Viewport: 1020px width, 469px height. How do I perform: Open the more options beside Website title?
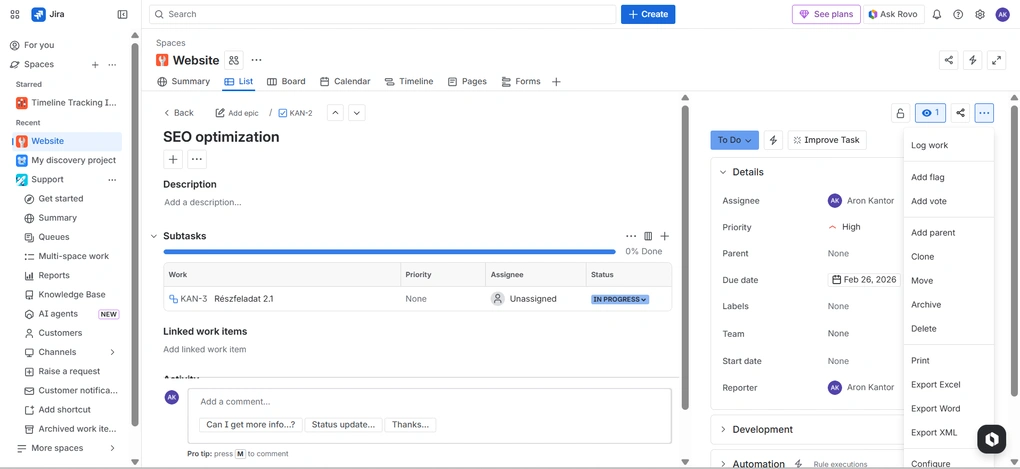click(x=256, y=60)
